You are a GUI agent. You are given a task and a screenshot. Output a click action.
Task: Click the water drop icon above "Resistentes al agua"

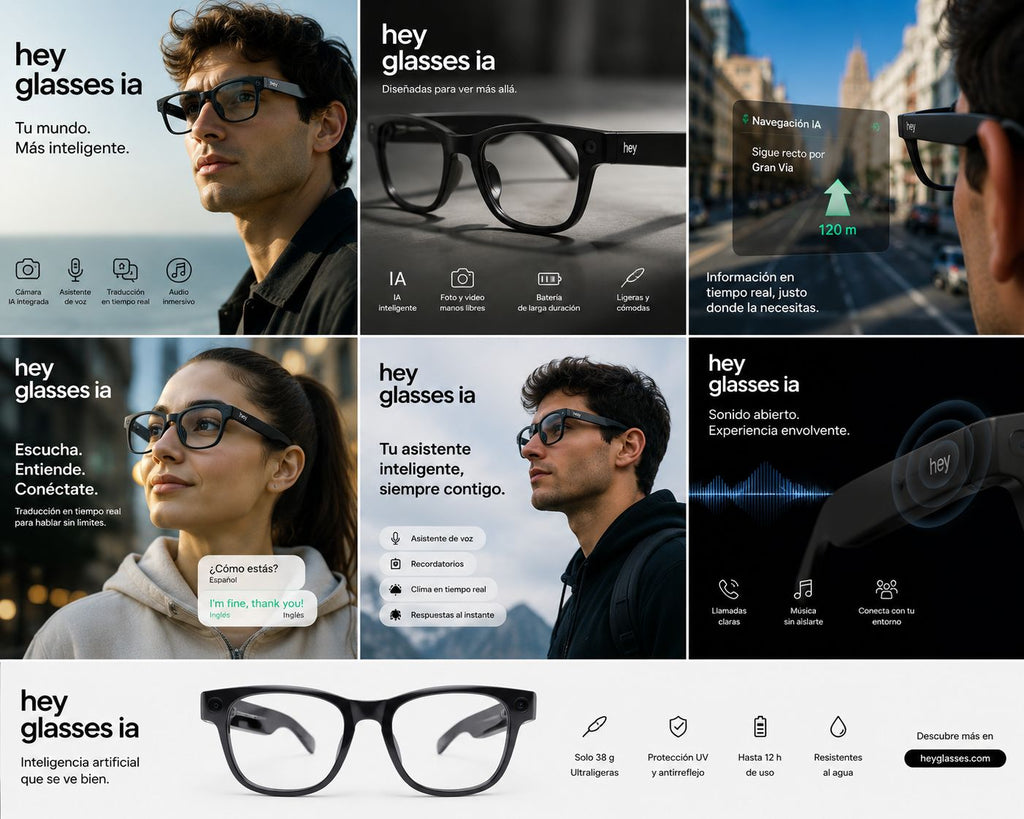(838, 726)
